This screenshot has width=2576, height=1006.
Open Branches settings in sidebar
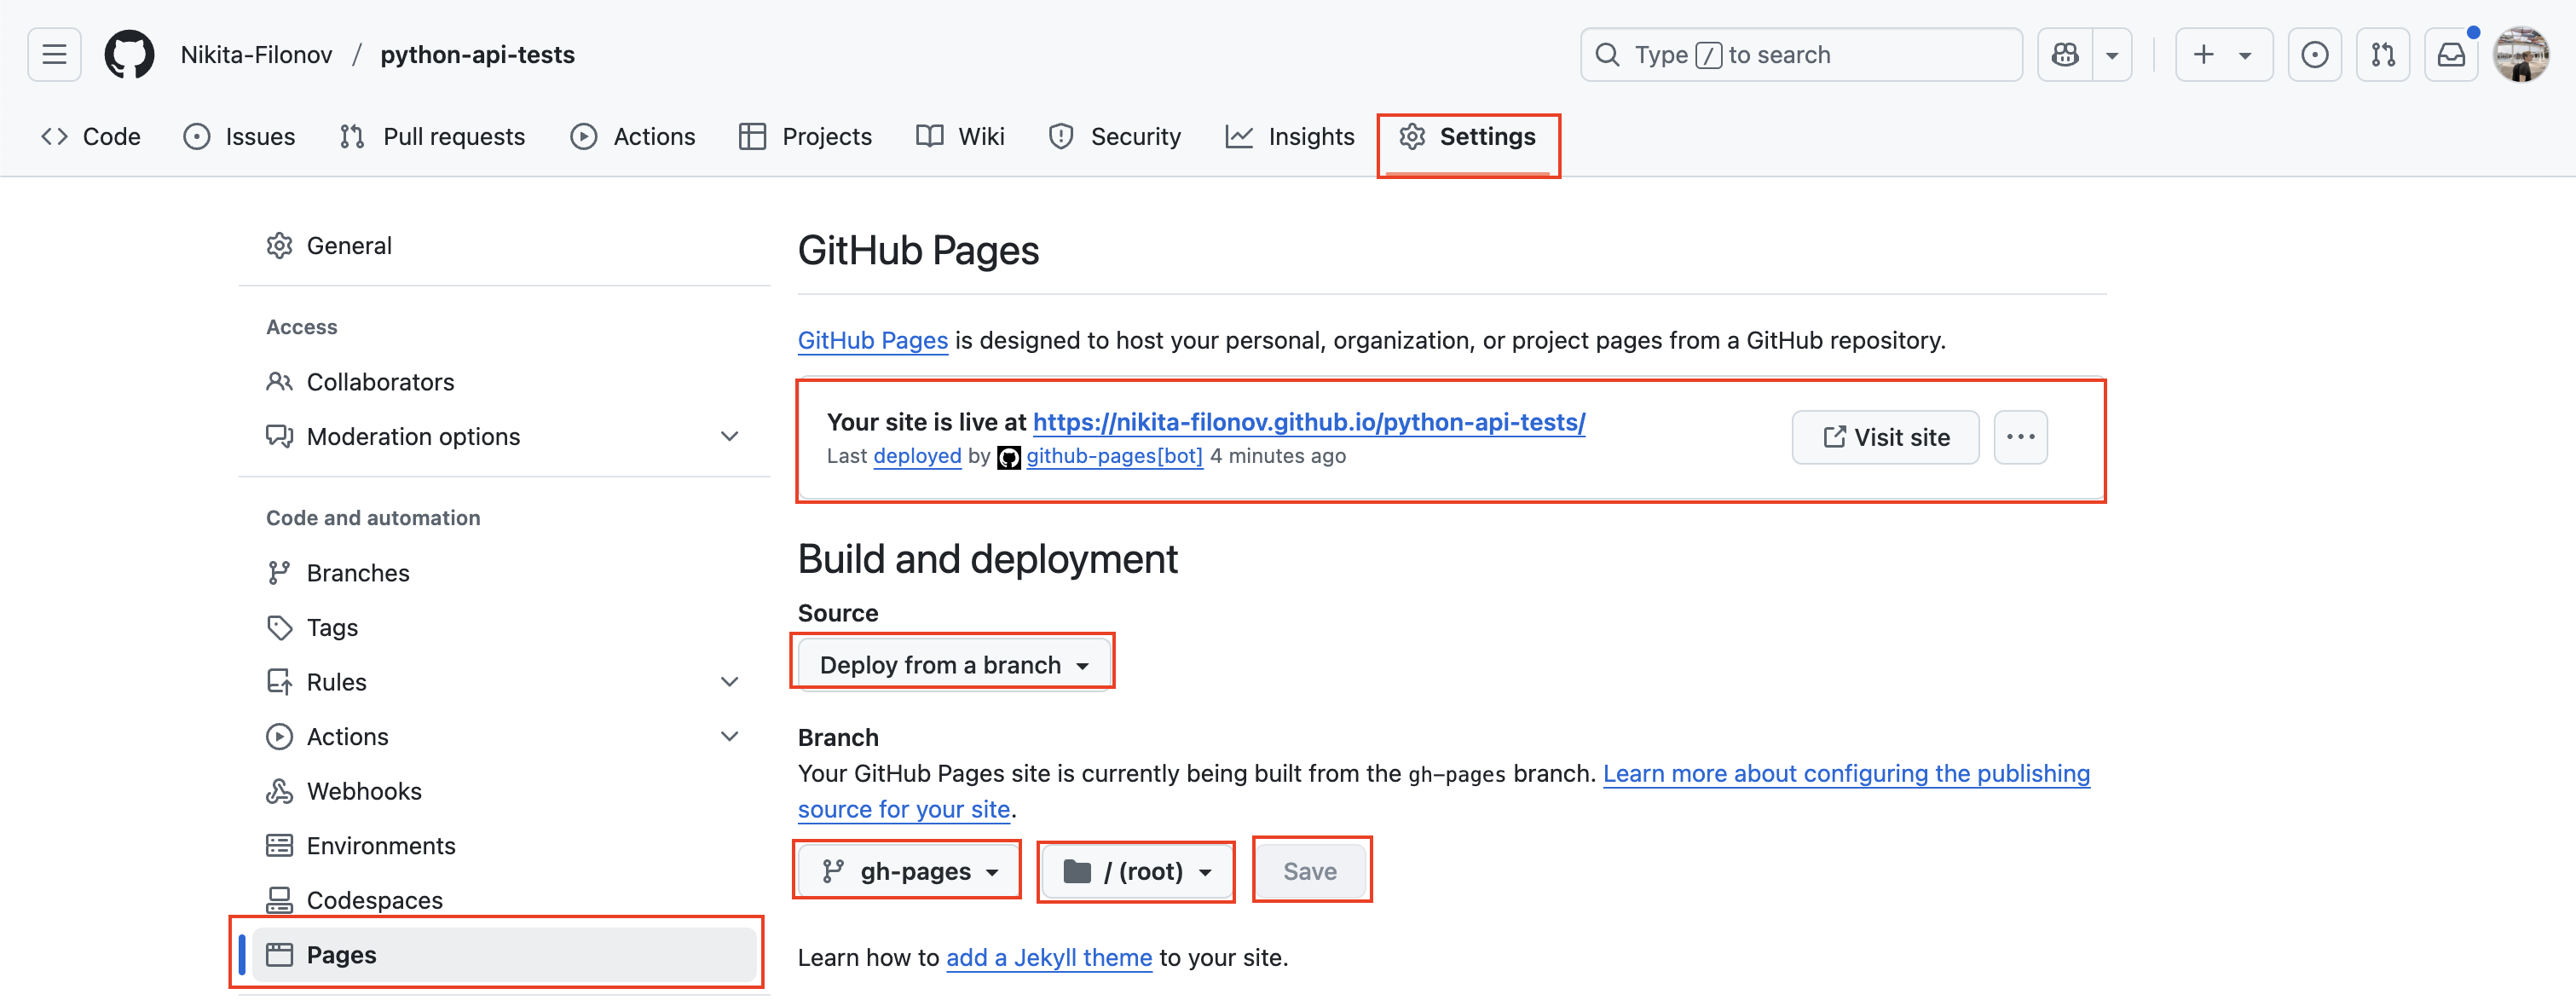coord(504,572)
